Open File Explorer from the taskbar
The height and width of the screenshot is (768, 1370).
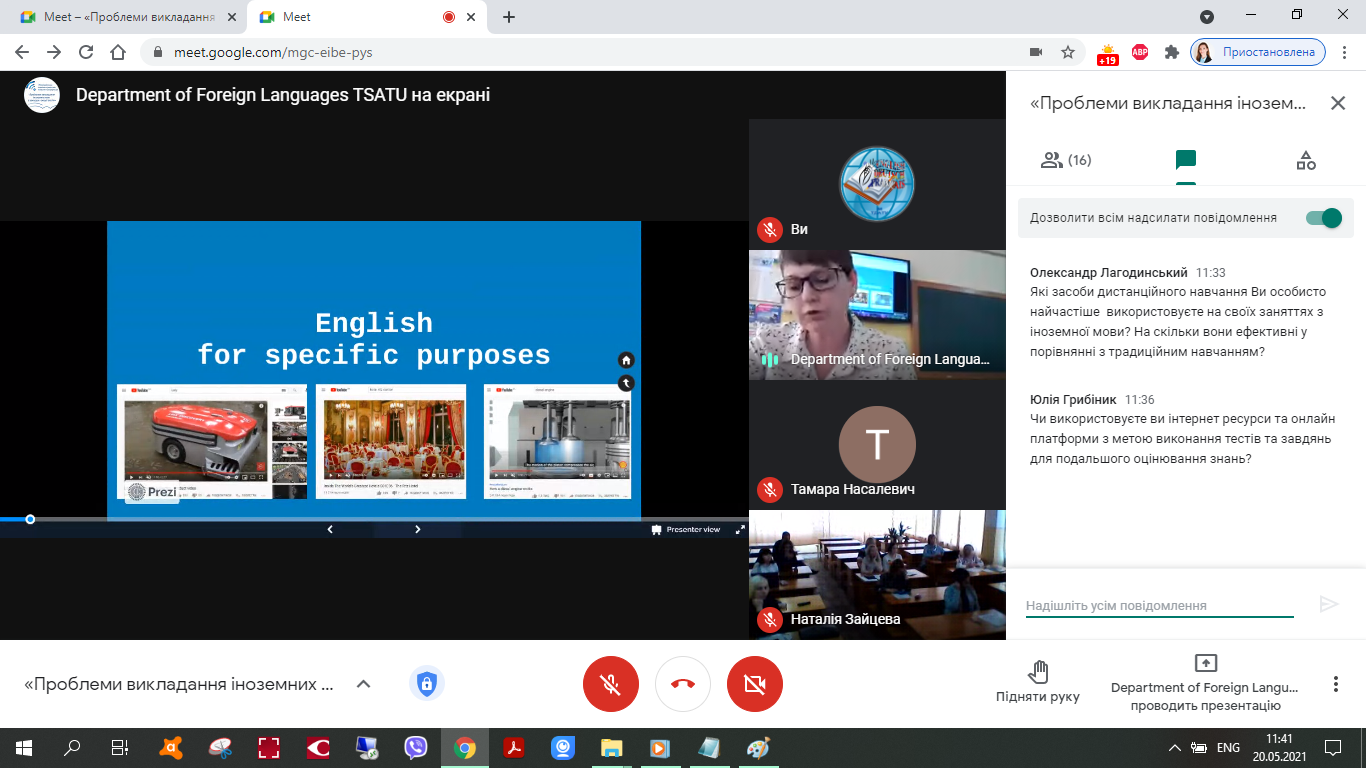pos(611,747)
